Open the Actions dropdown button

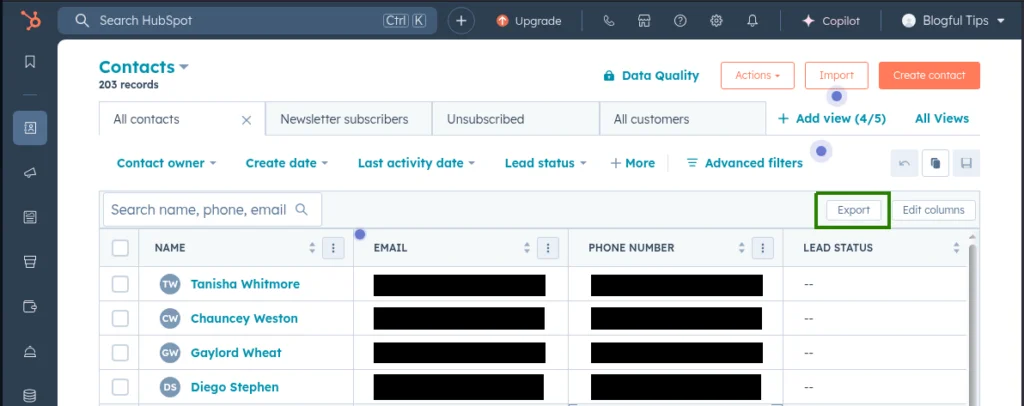tap(758, 76)
